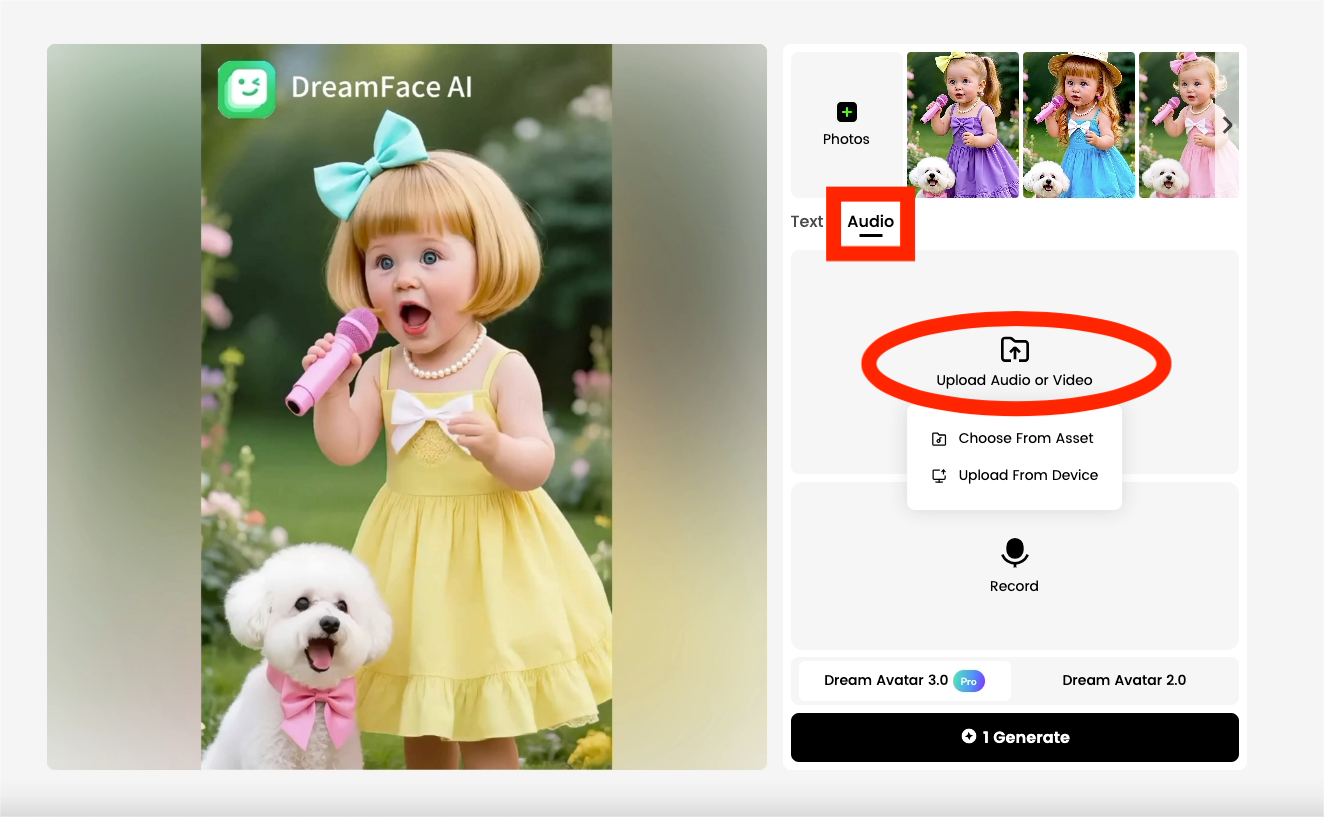Select the Dream Avatar 3.0 option
The image size is (1324, 817).
tap(885, 680)
